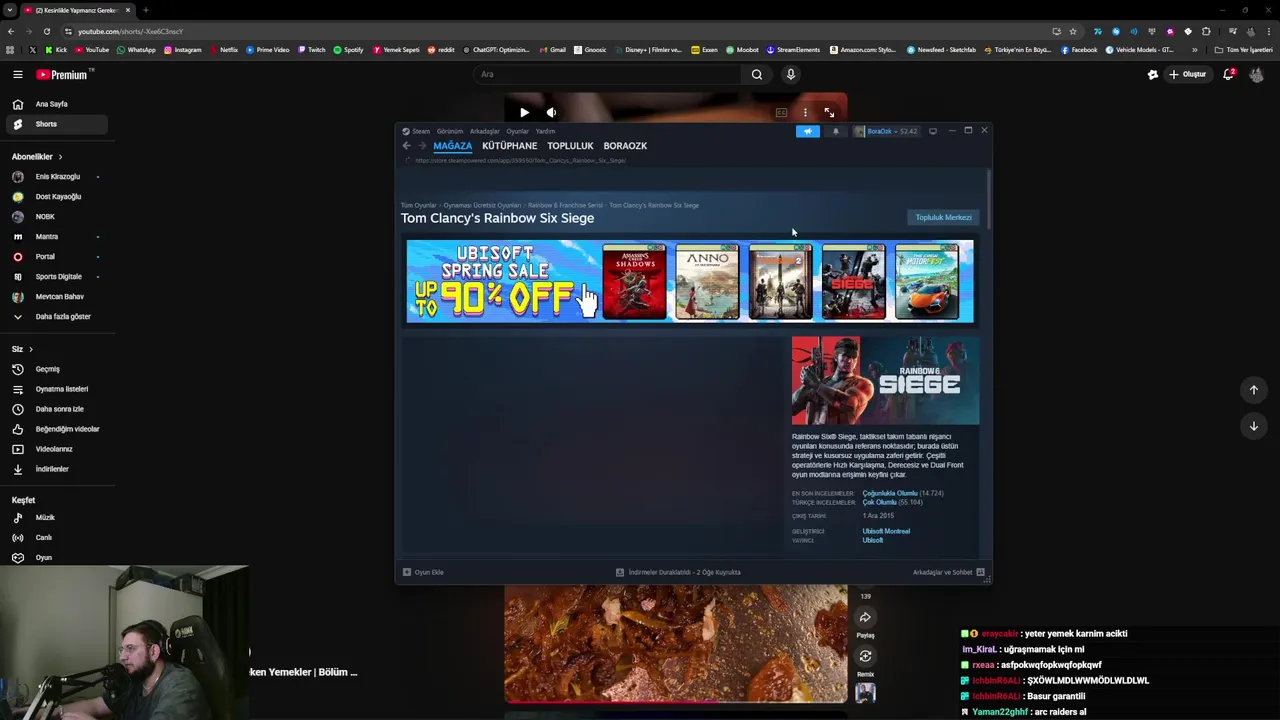1280x720 pixels.
Task: Switch to the KÜTÜPHANE tab
Action: [510, 146]
